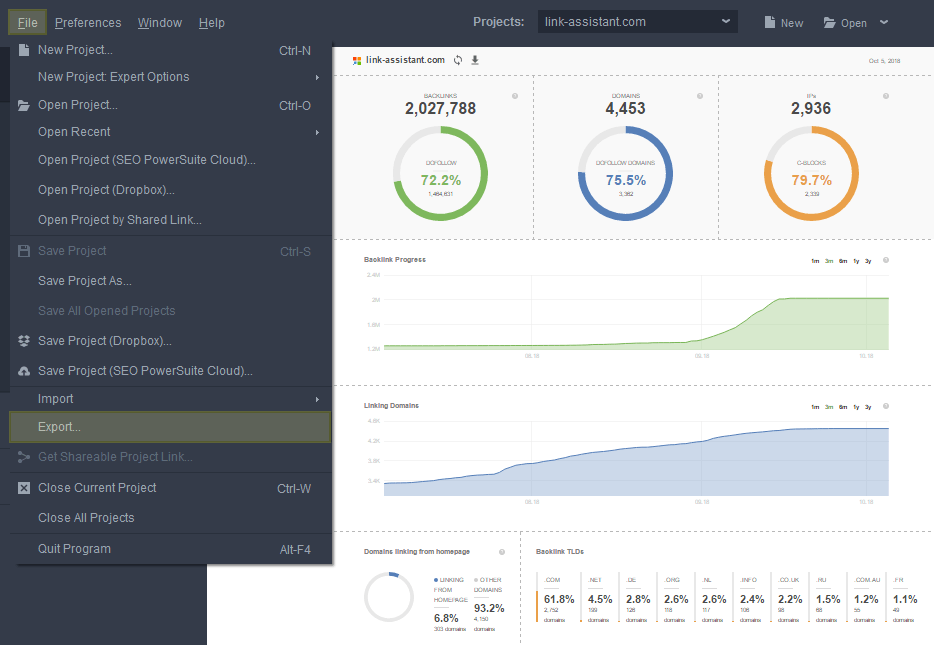The height and width of the screenshot is (645, 934).
Task: Open the Window menu
Action: pos(160,23)
